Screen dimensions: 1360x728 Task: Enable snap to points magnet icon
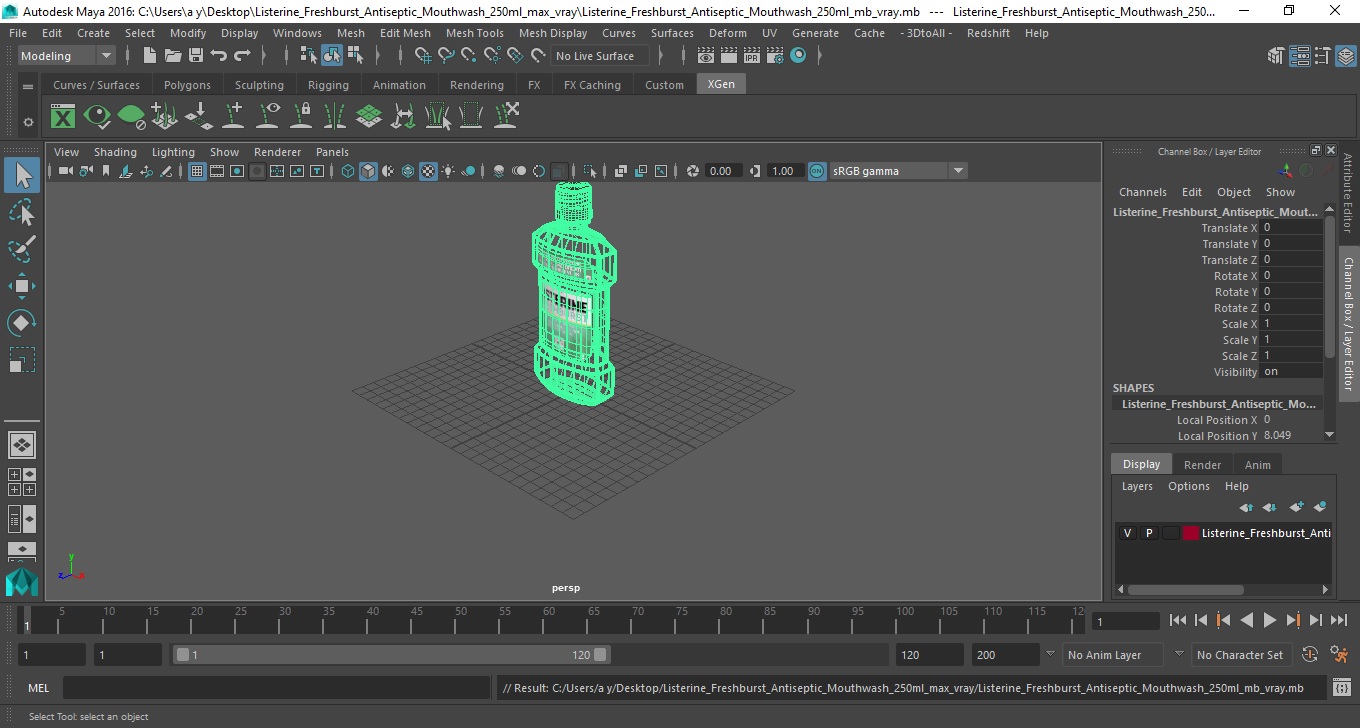click(x=469, y=56)
